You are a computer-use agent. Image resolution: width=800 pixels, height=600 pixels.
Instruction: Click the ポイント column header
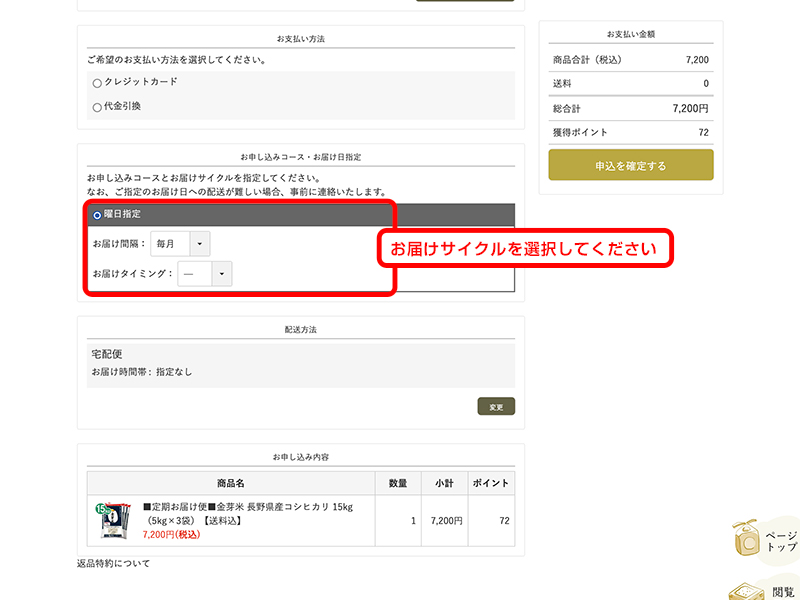[x=491, y=483]
